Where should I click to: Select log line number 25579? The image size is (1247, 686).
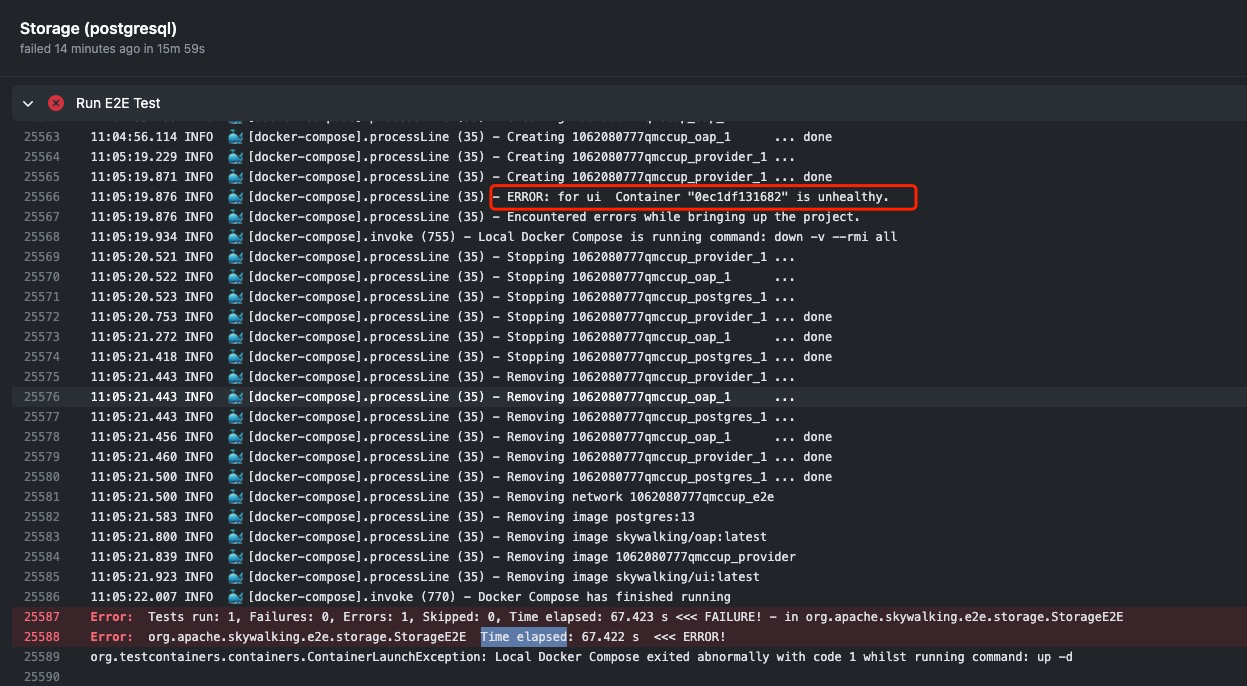pyautogui.click(x=42, y=457)
